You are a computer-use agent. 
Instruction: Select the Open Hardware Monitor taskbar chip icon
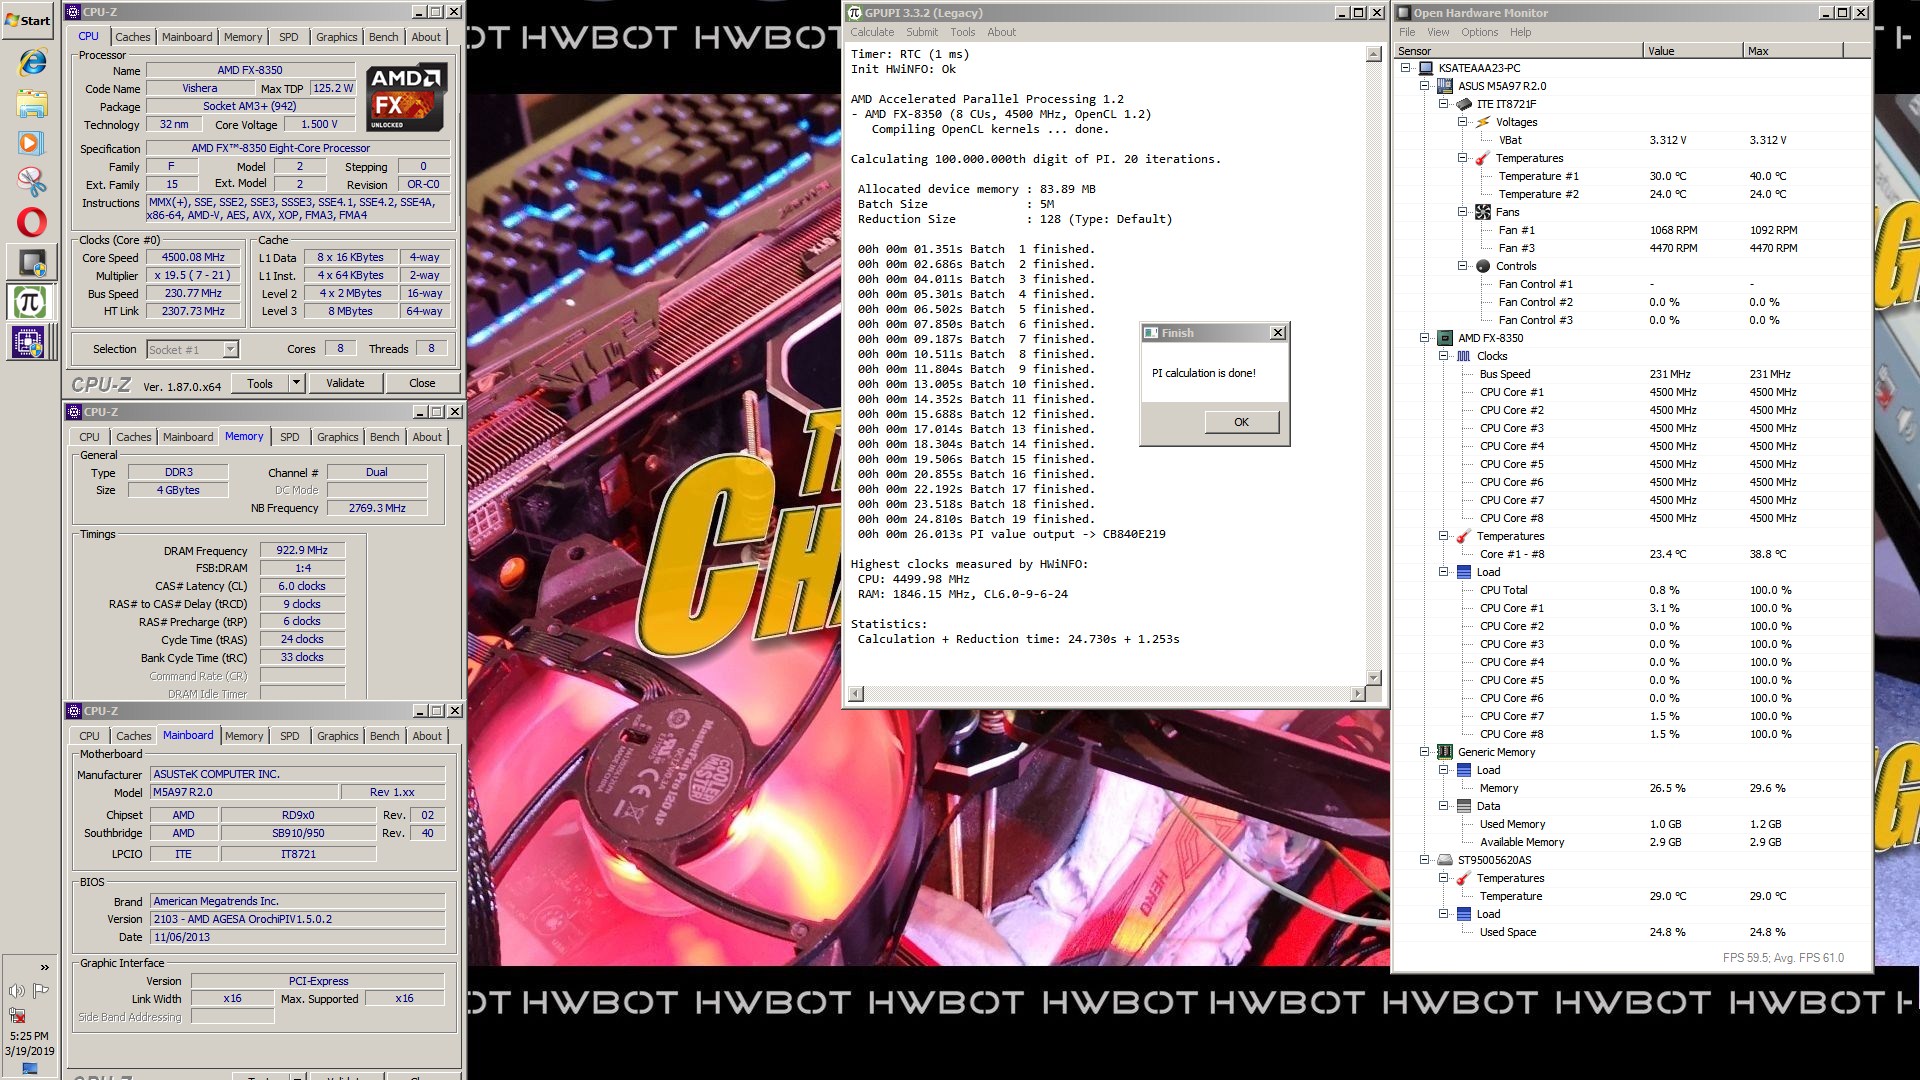coord(32,262)
